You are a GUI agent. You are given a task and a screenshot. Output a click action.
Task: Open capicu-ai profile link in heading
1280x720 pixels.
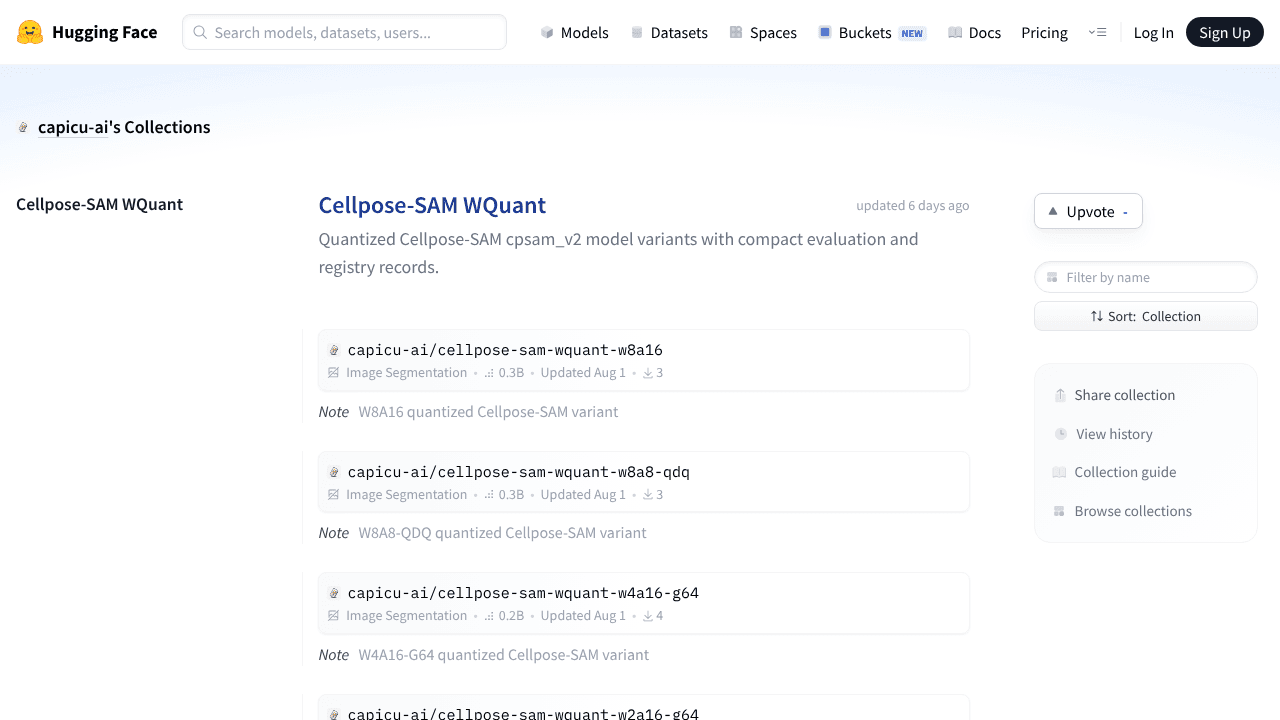pos(72,127)
